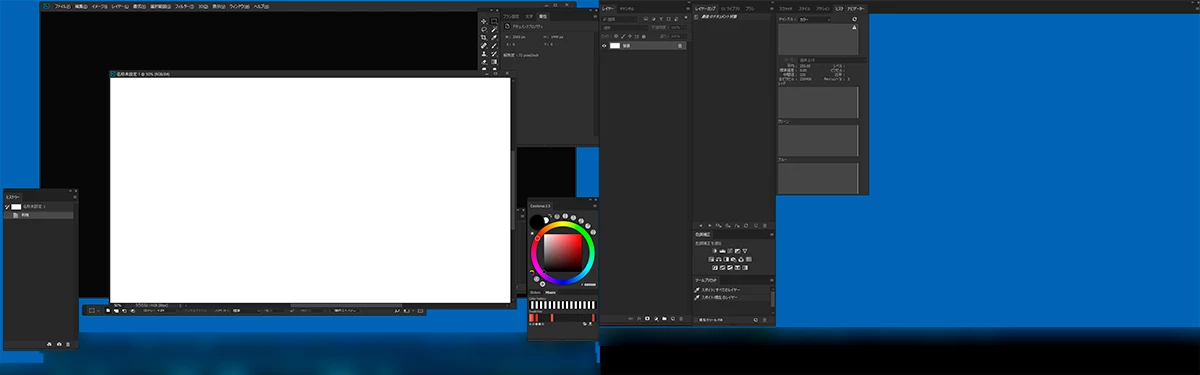Select the Eyedropper tool in the toolbox
Image resolution: width=1200 pixels, height=375 pixels.
tap(494, 37)
